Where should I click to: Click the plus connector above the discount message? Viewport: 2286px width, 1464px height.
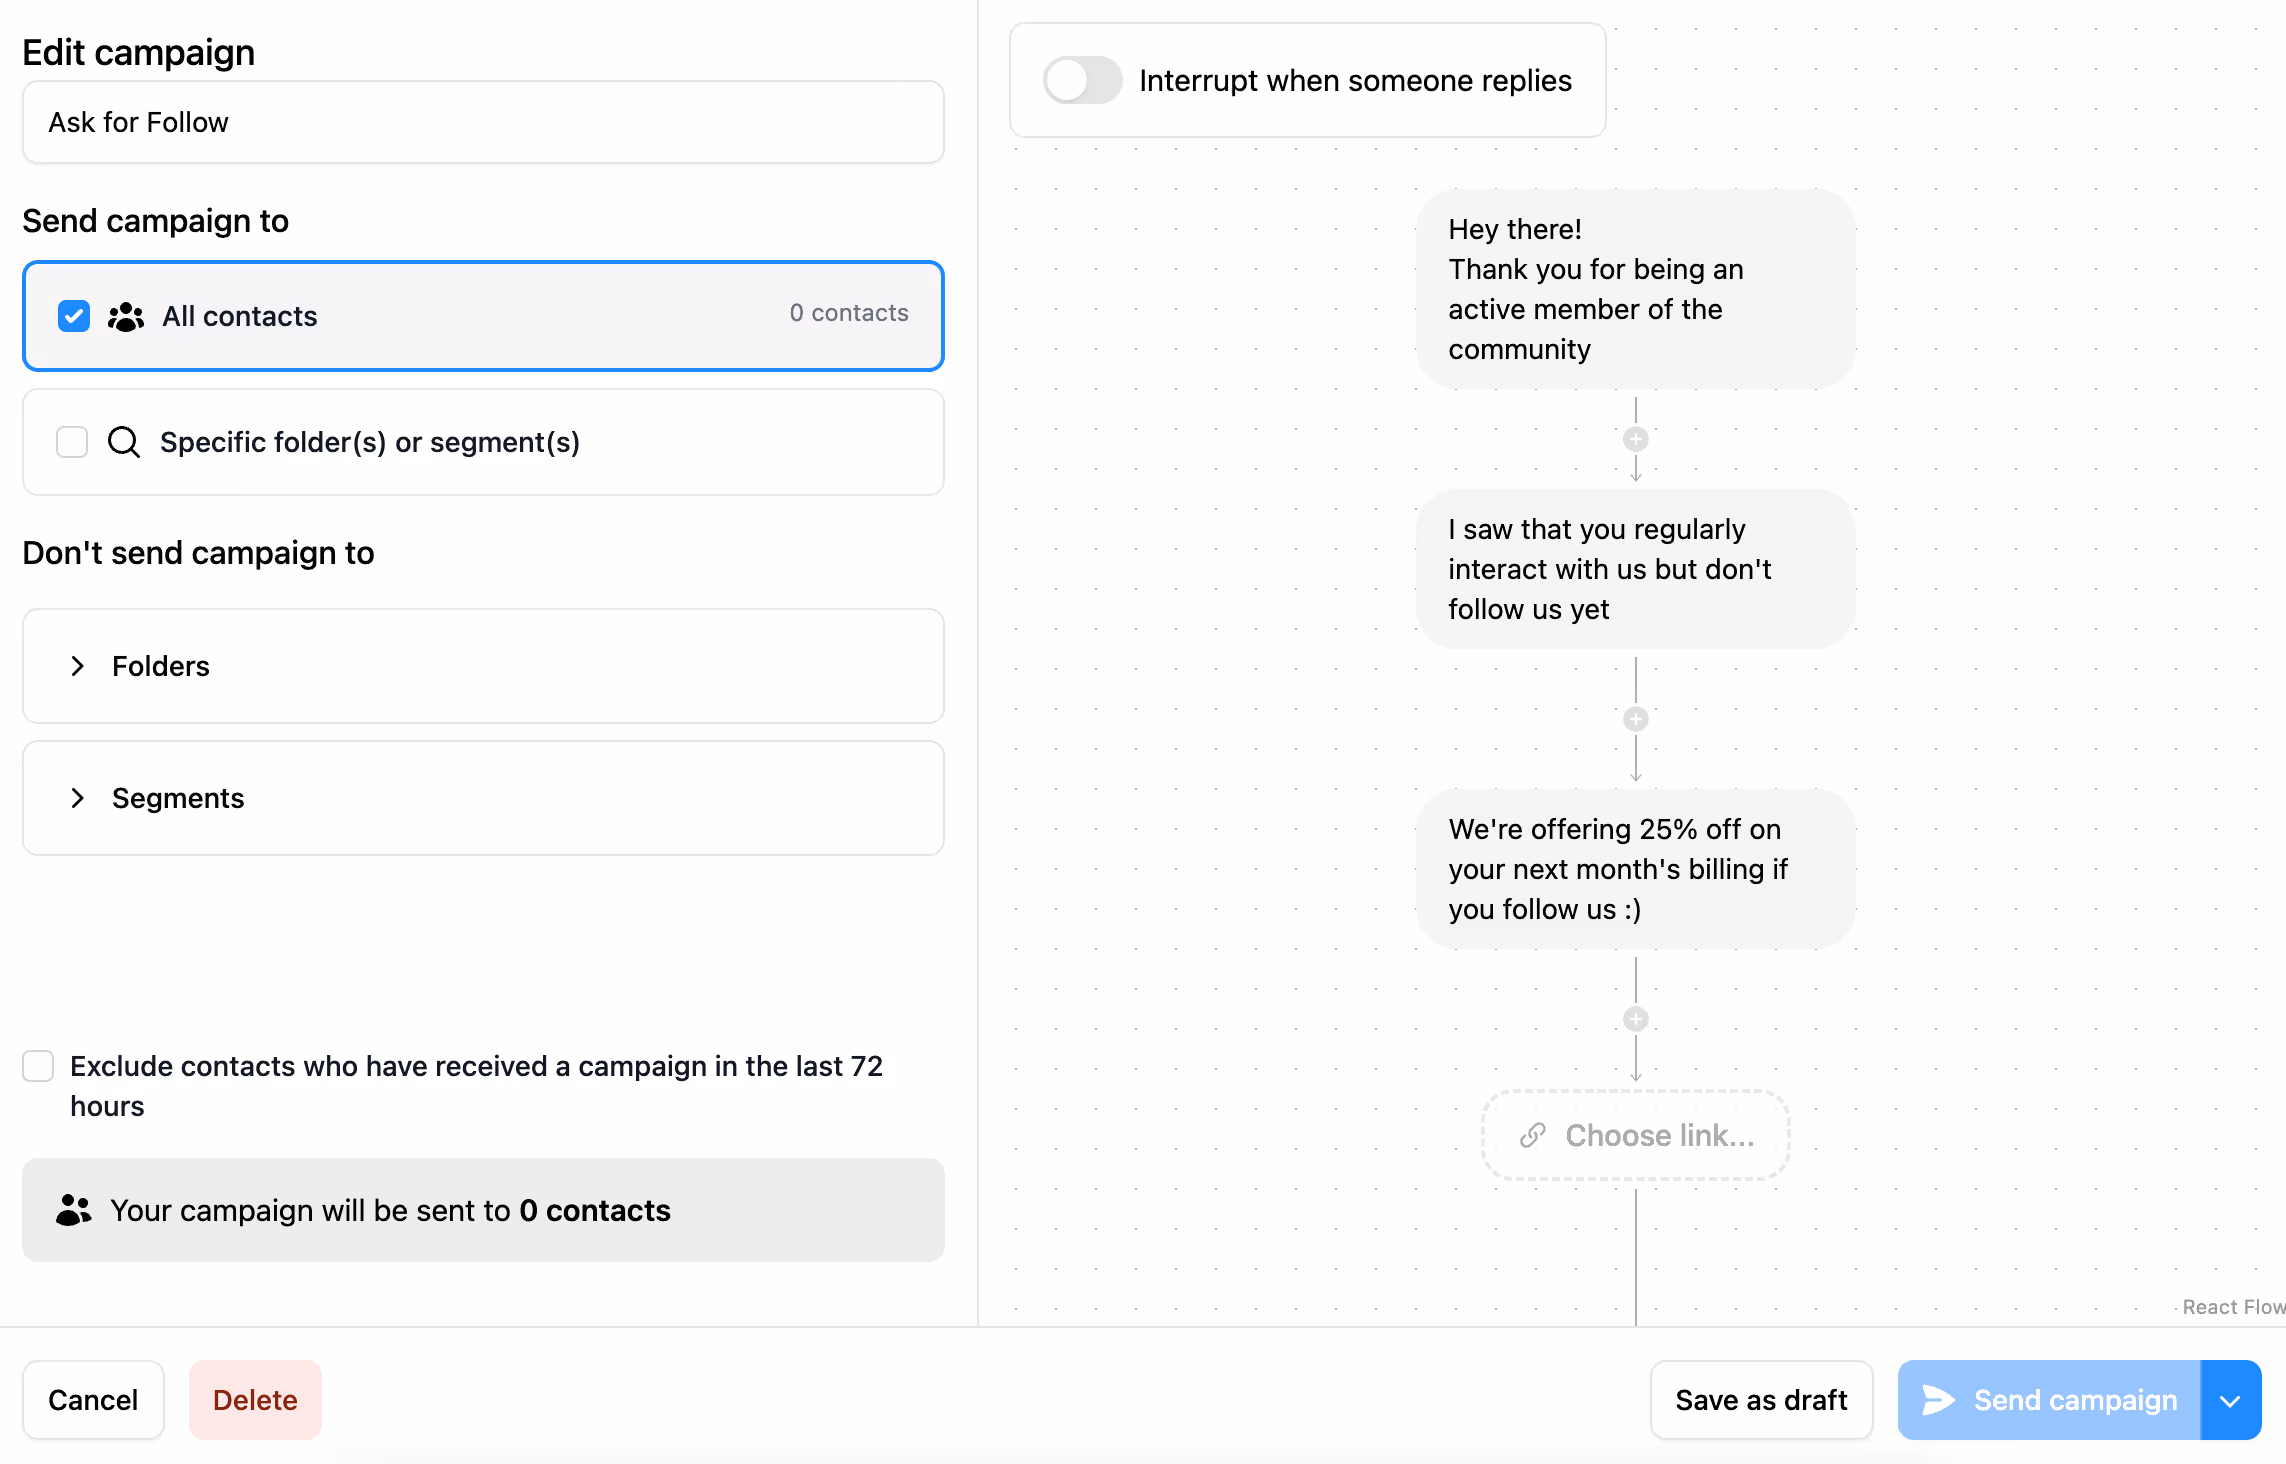coord(1636,718)
